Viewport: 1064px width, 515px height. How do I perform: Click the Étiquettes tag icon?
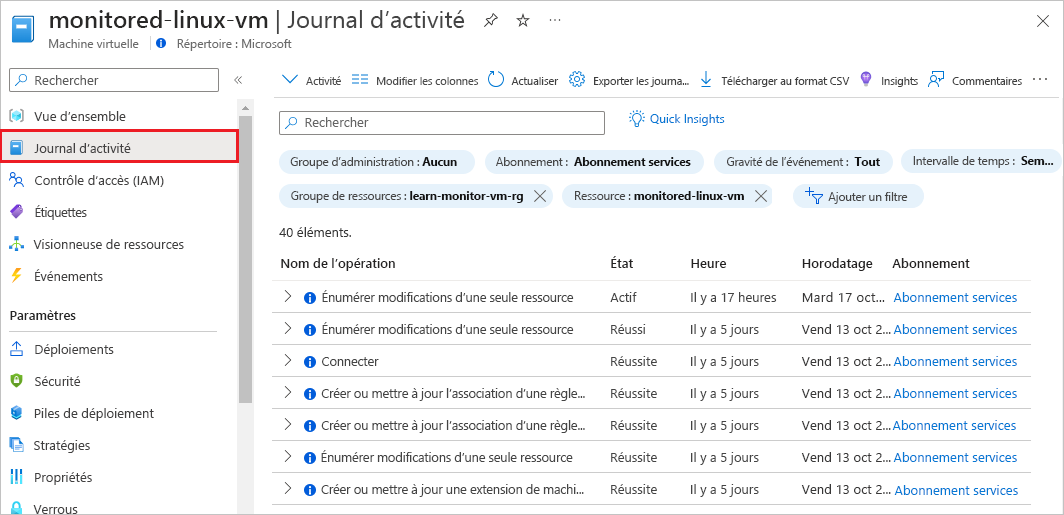click(17, 212)
